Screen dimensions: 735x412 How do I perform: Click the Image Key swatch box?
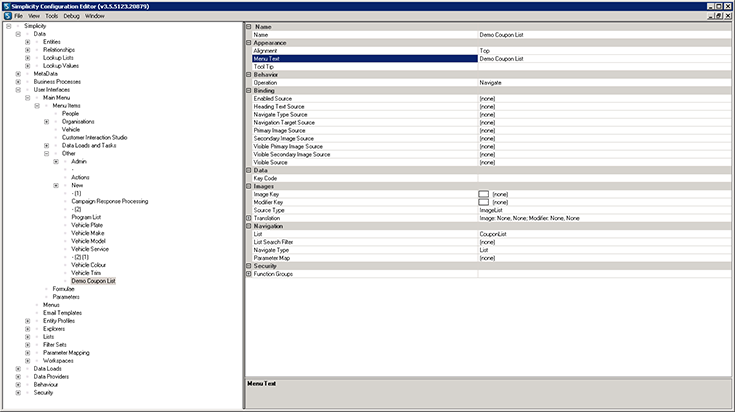[483, 194]
